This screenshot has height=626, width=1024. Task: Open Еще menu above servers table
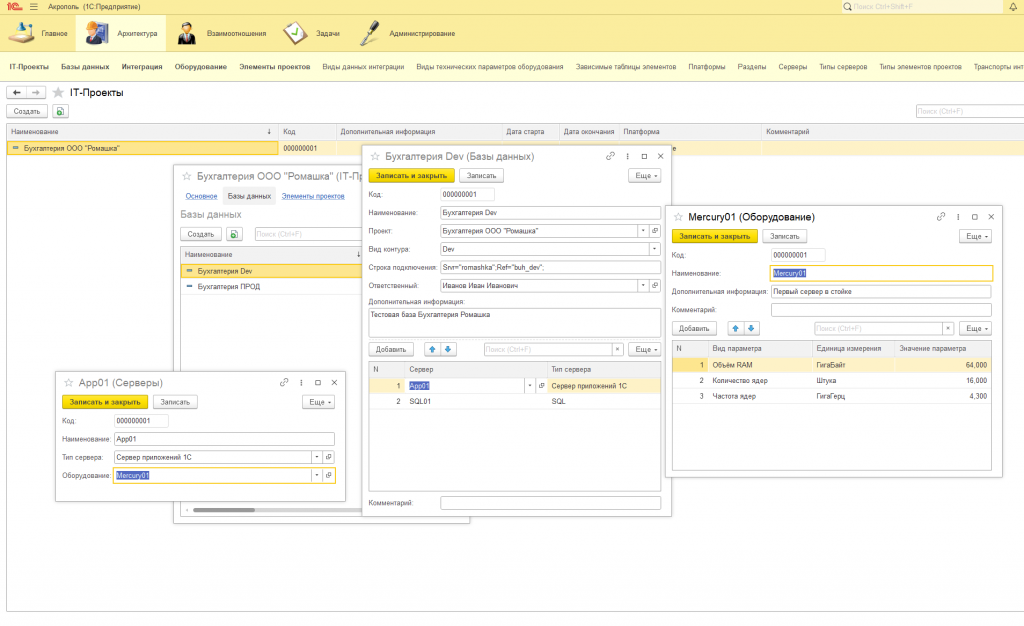[x=645, y=349]
